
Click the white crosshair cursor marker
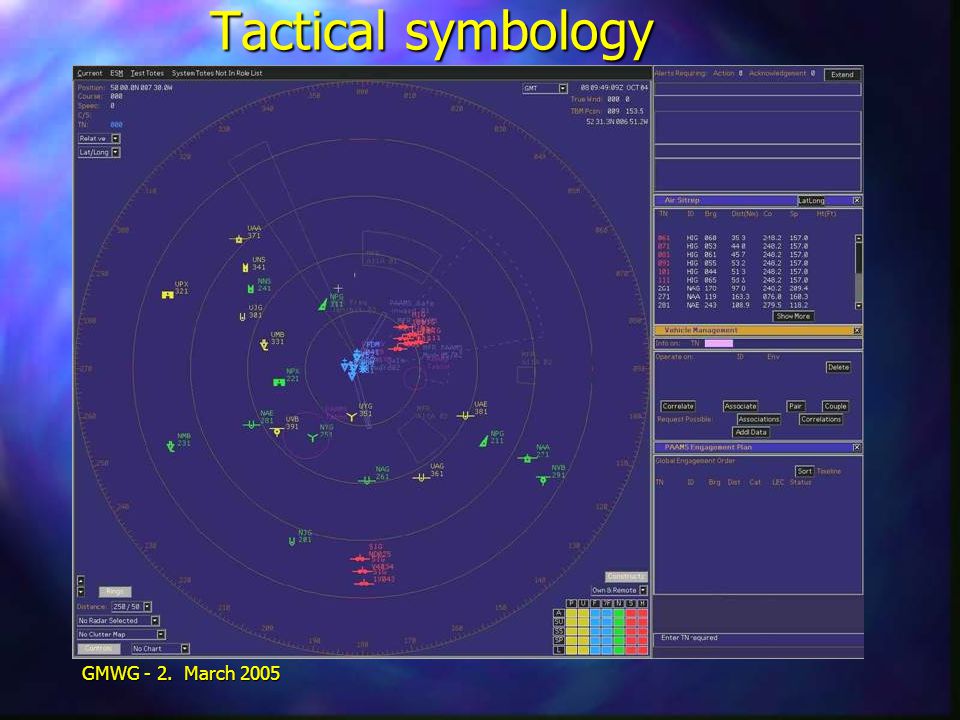pos(338,288)
